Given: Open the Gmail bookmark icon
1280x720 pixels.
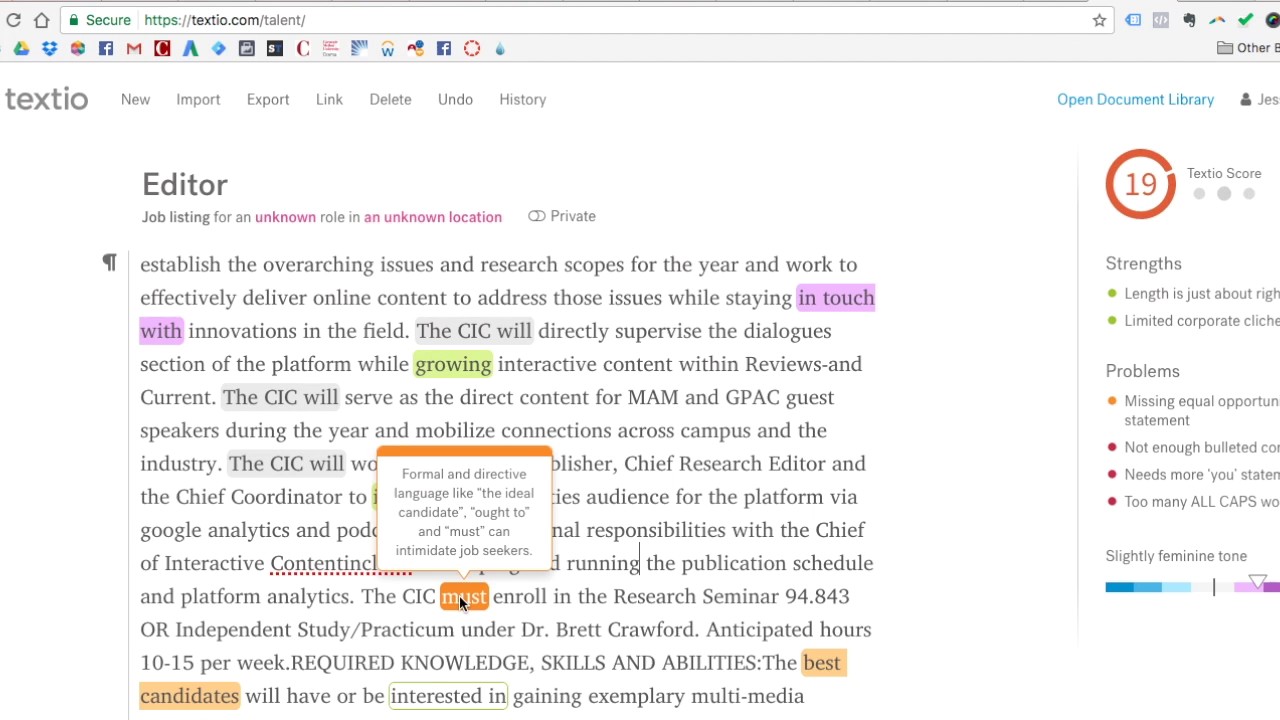Looking at the screenshot, I should tap(134, 48).
